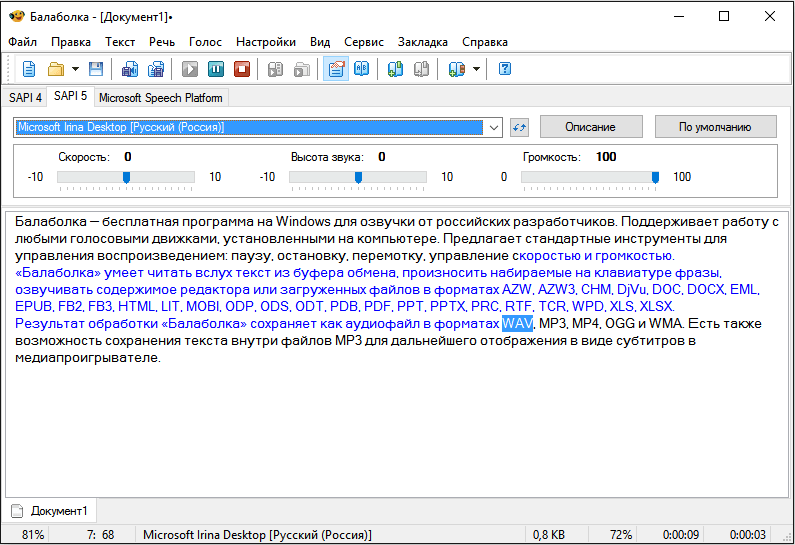The height and width of the screenshot is (545, 795).
Task: Expand the Microsoft Irina Desktop voice dropdown
Action: pyautogui.click(x=493, y=128)
